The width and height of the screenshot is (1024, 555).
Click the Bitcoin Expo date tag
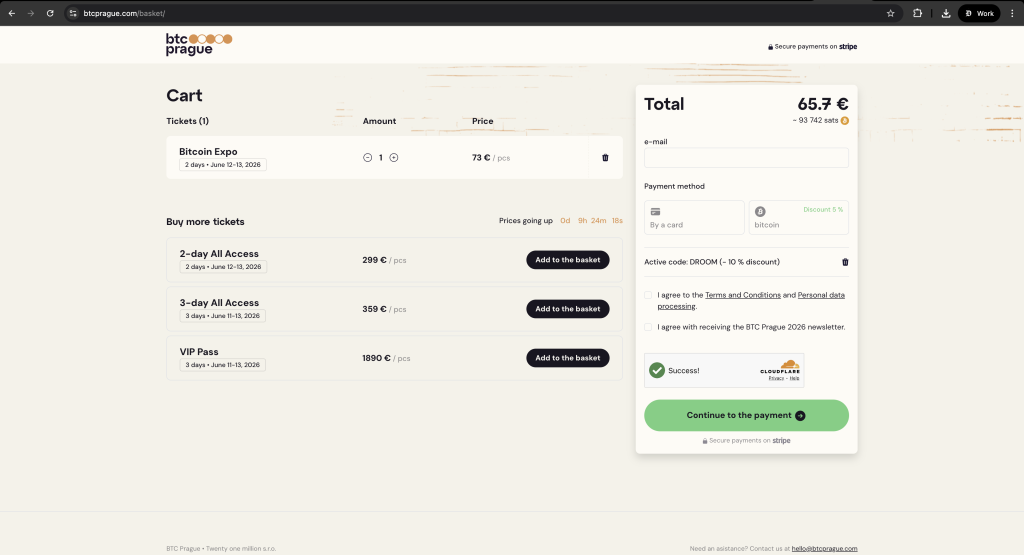[x=223, y=165]
